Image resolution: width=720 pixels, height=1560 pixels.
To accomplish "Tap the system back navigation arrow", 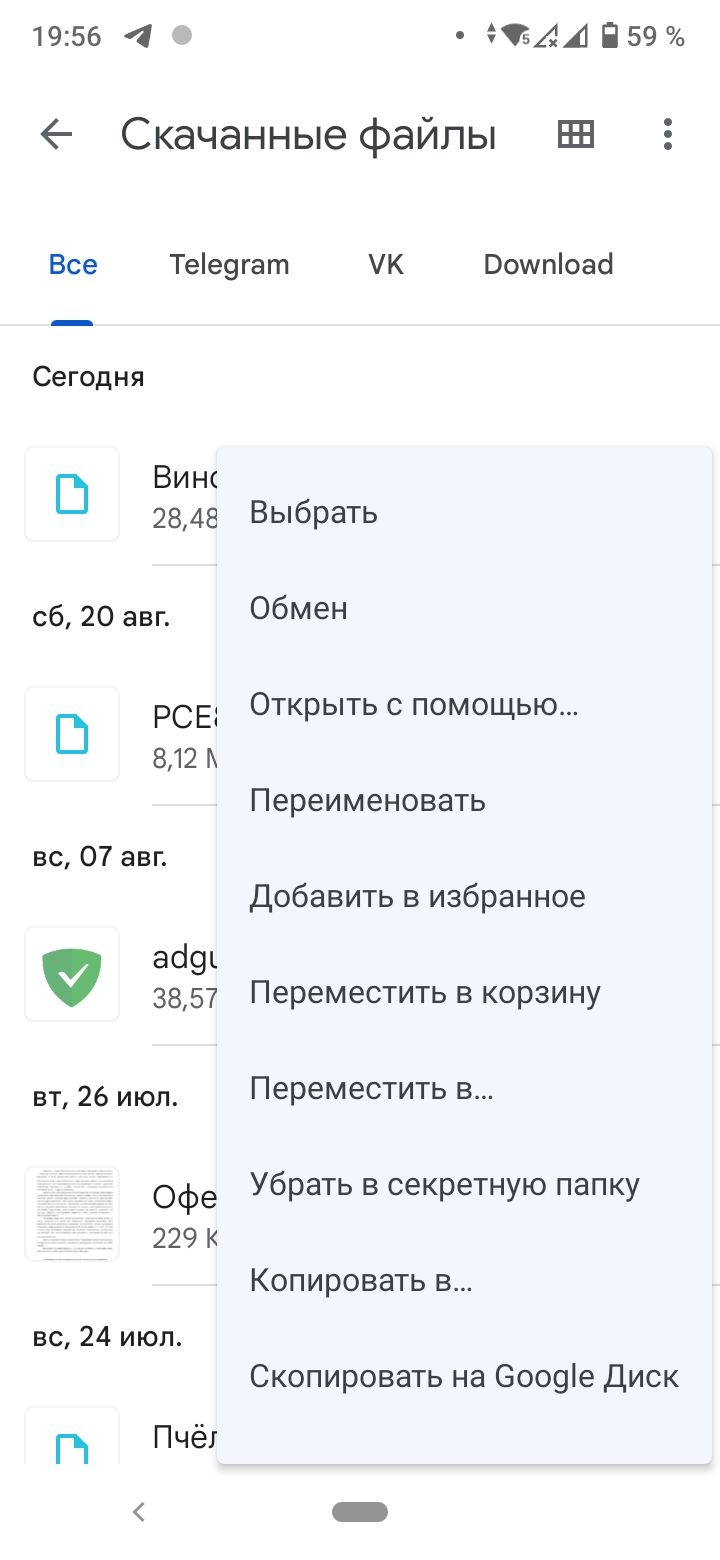I will pos(139,1512).
